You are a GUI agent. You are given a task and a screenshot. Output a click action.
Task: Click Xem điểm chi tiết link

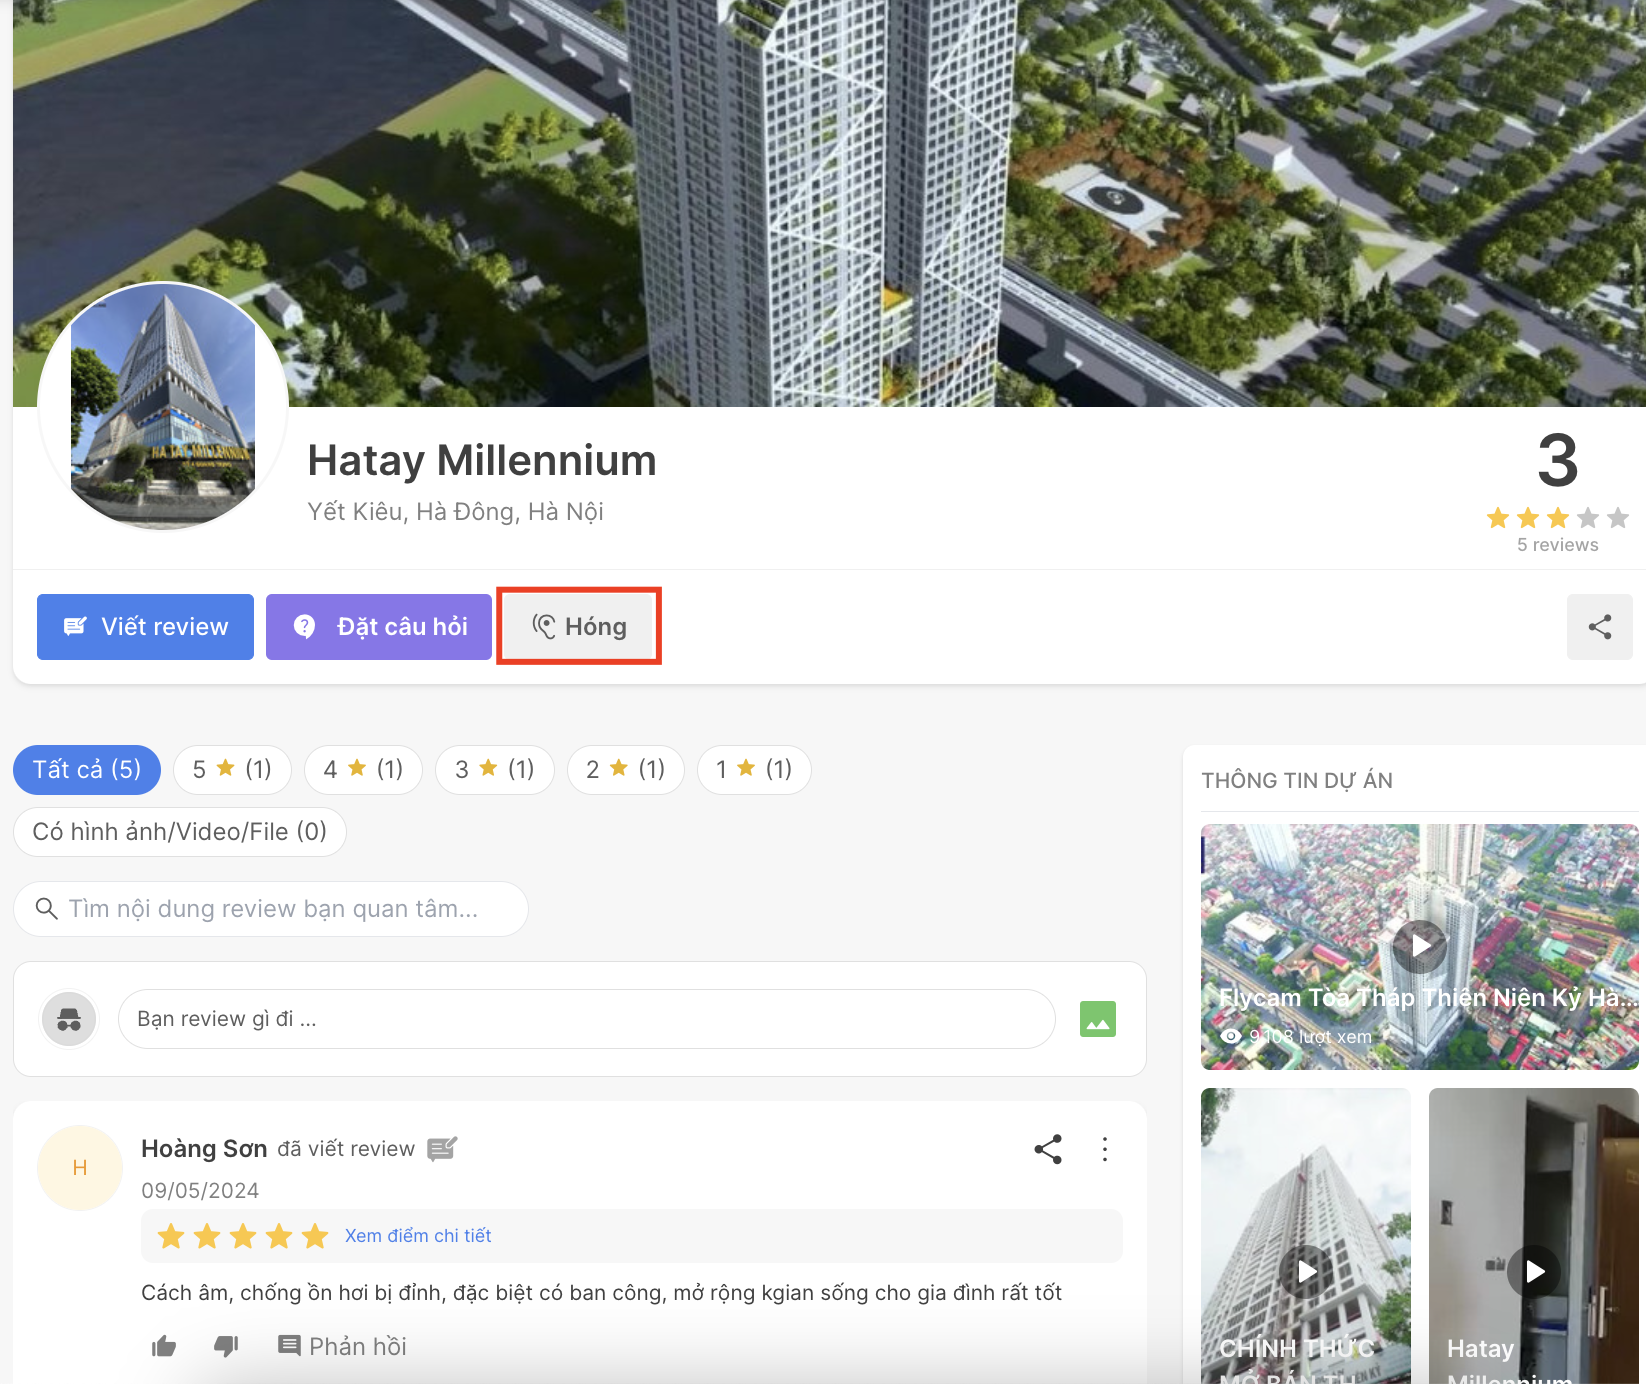click(418, 1236)
